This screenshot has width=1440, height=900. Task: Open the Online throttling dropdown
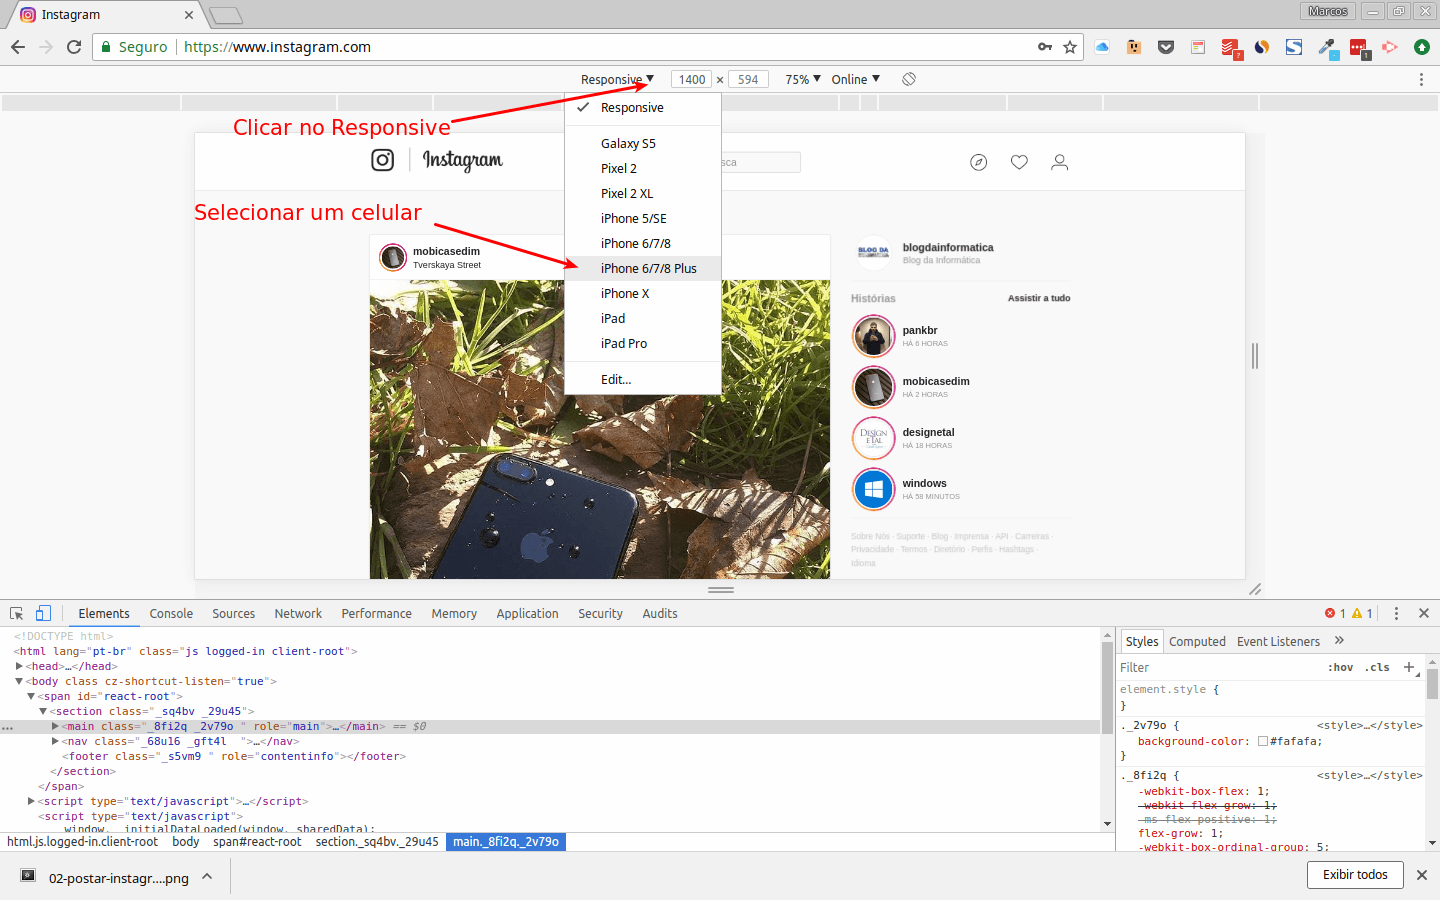coord(855,79)
